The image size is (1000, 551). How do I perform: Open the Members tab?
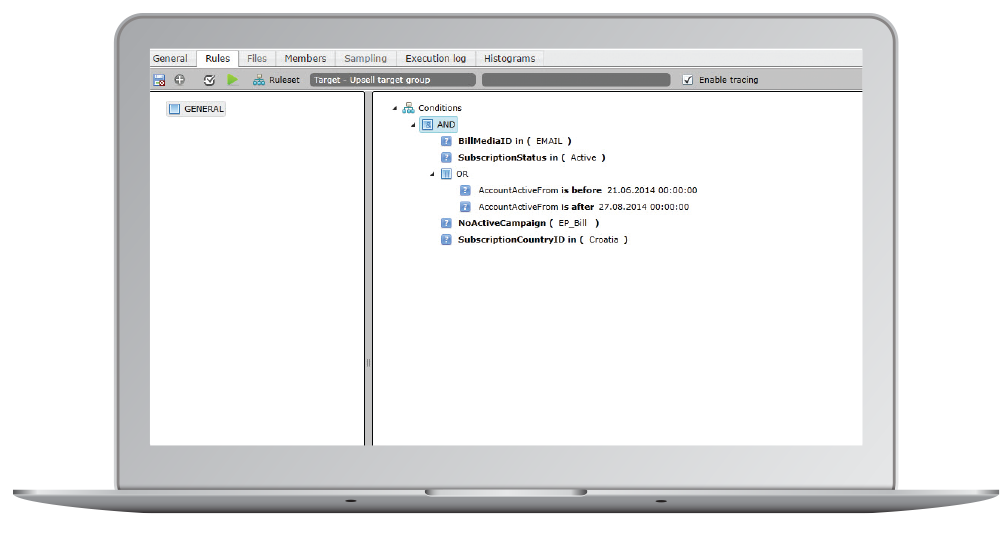pyautogui.click(x=305, y=58)
